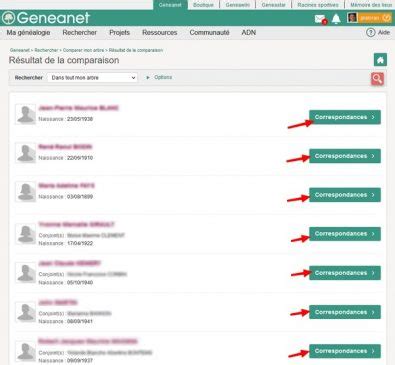This screenshot has width=395, height=365.
Task: Select the ADN menu item
Action: 249,32
